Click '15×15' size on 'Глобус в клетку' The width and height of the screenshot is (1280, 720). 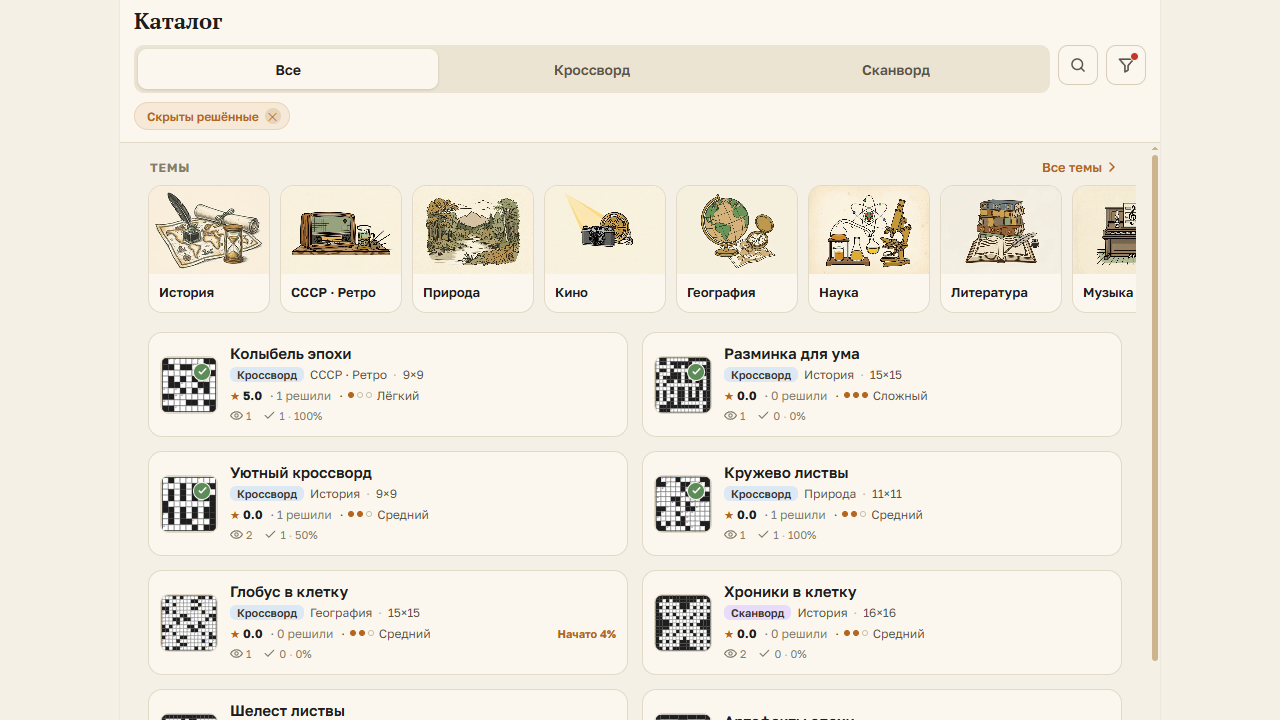403,613
